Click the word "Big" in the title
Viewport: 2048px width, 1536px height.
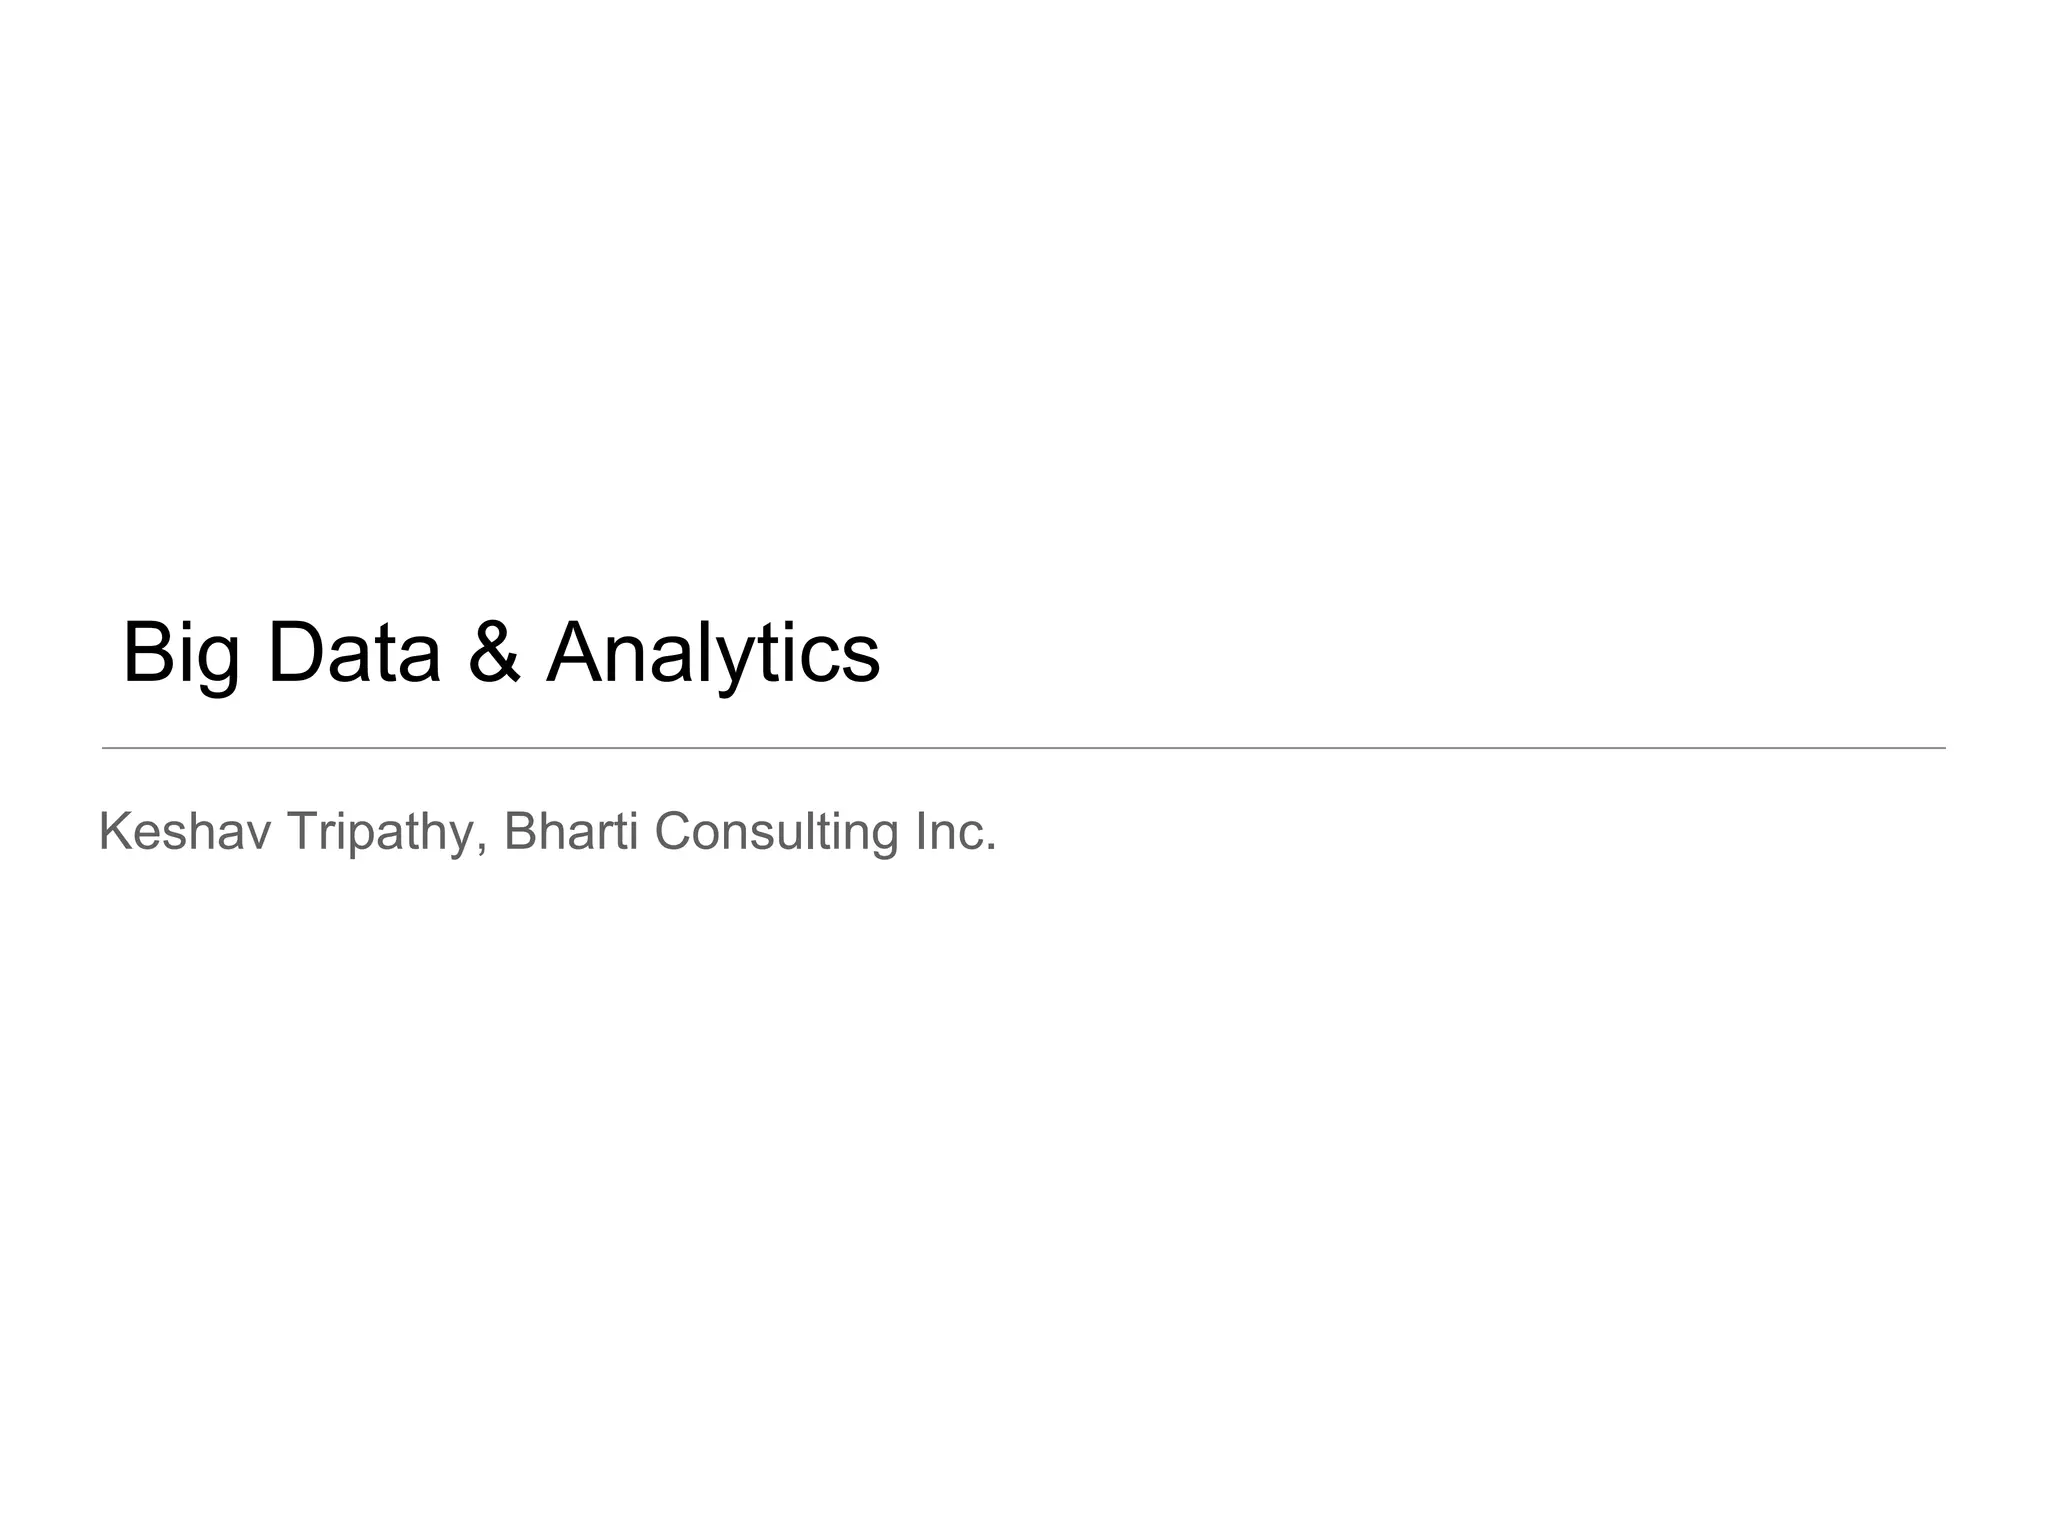(182, 656)
